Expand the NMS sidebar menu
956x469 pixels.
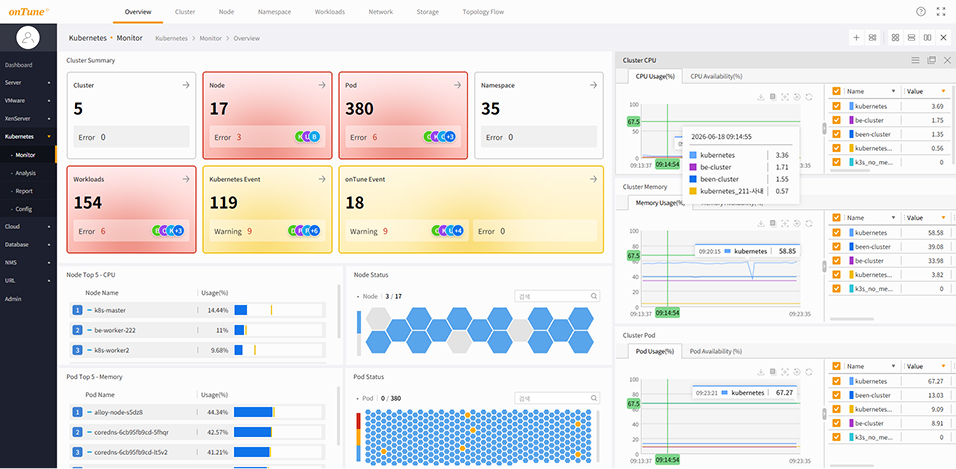(28, 262)
